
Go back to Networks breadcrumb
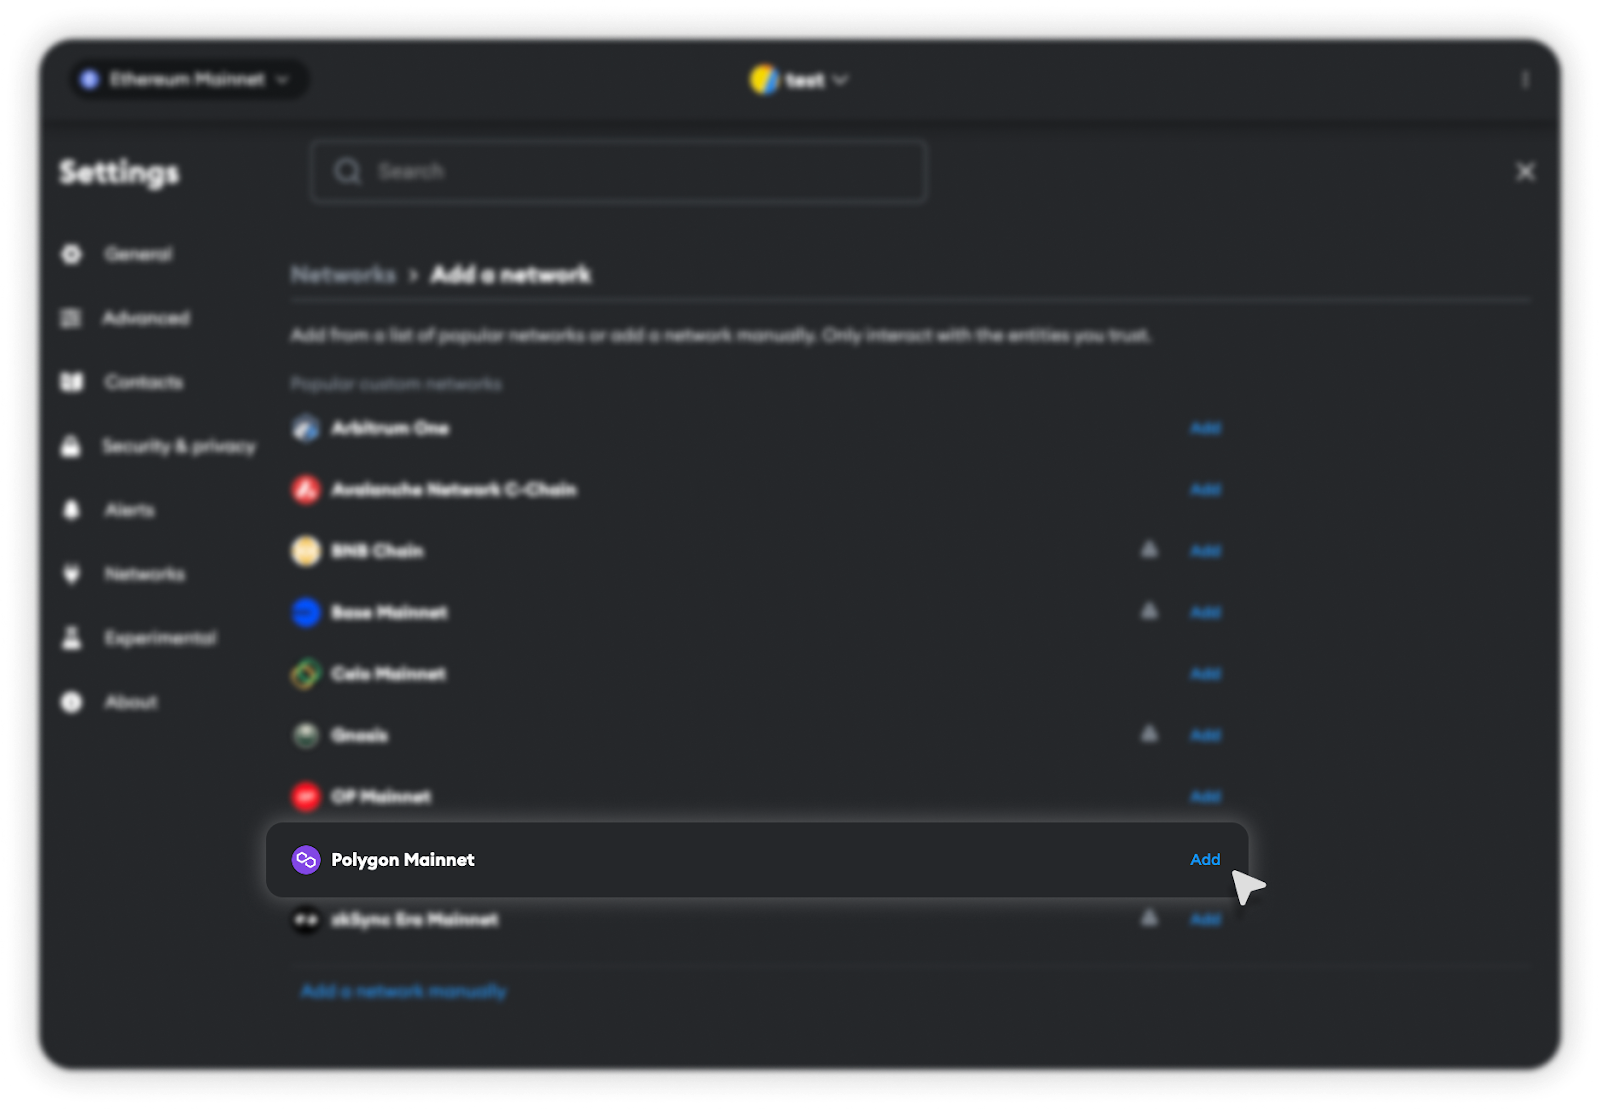coord(343,274)
